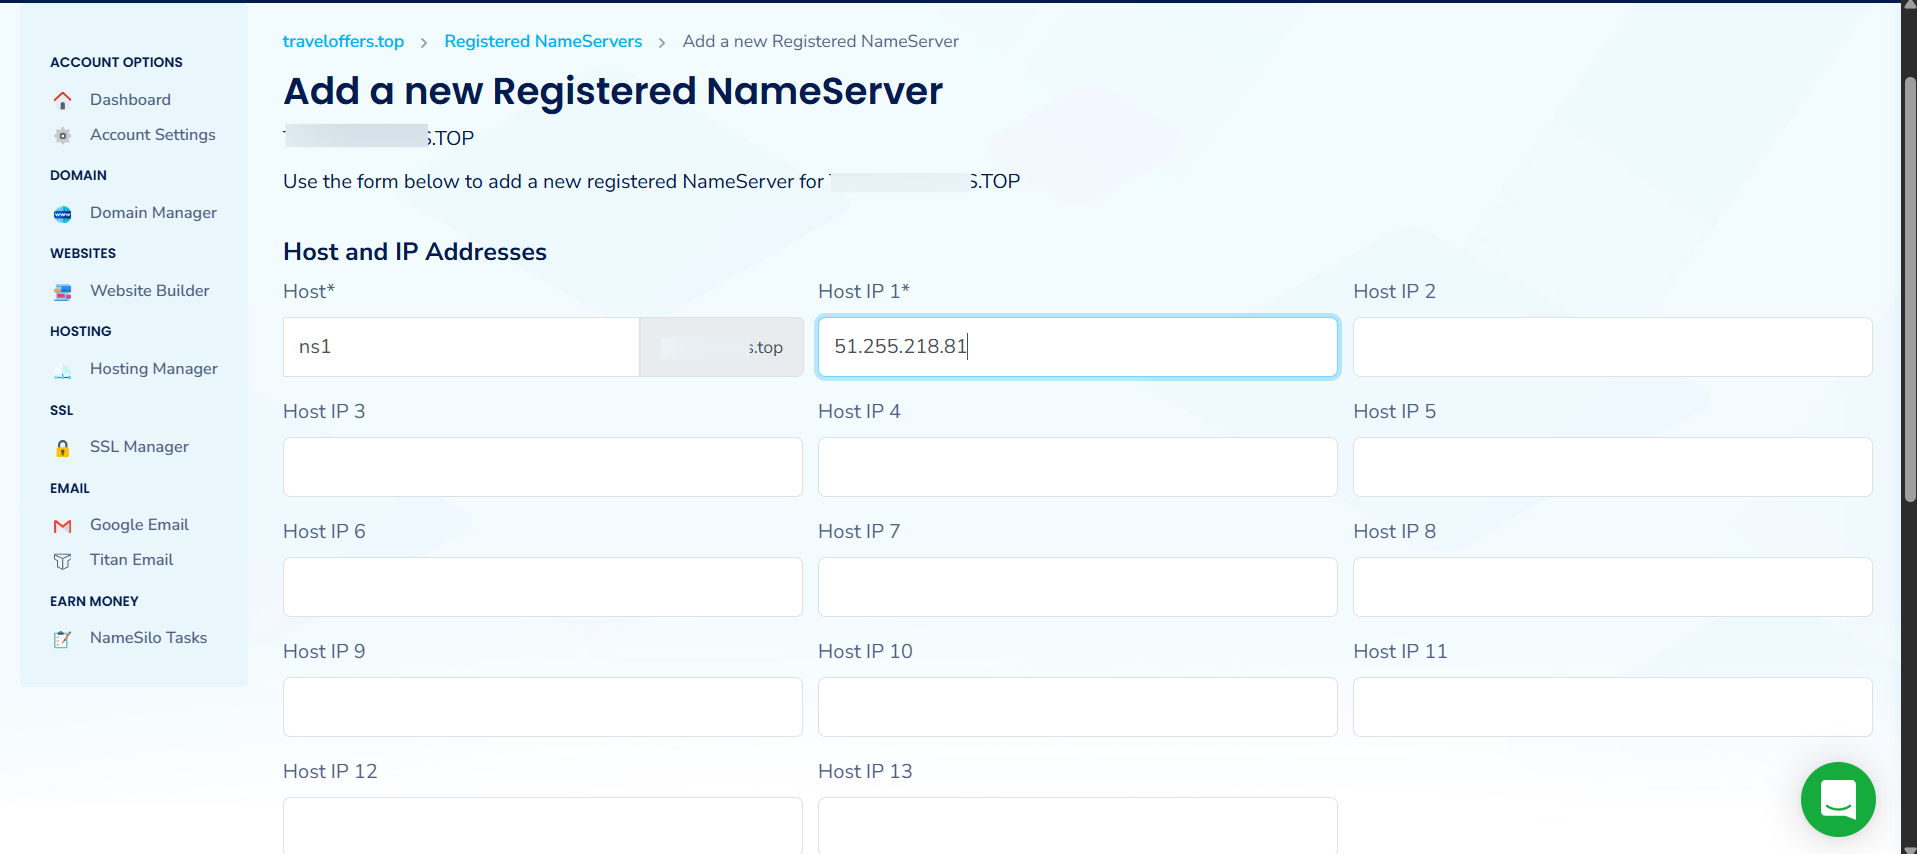Click the Hosting Manager icon

63,370
